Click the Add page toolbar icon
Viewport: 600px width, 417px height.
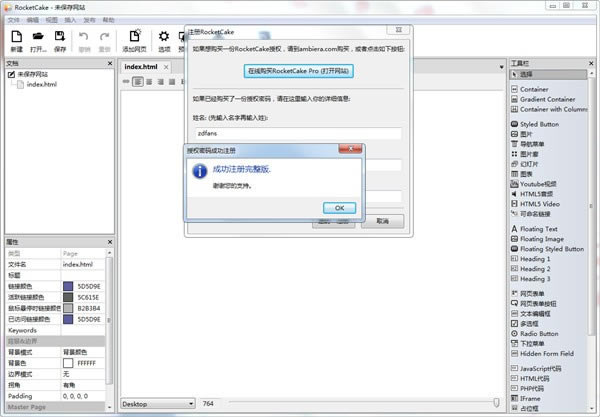[134, 36]
